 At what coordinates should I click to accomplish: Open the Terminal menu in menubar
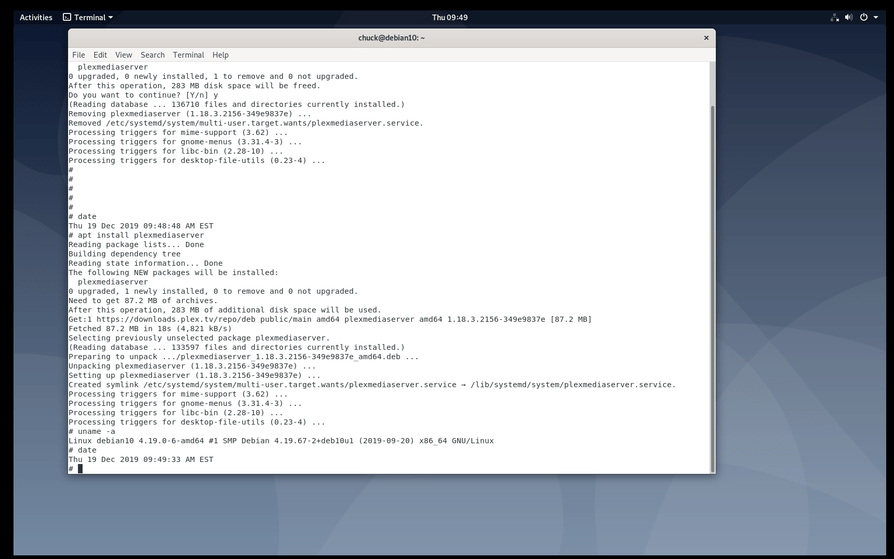[x=189, y=55]
